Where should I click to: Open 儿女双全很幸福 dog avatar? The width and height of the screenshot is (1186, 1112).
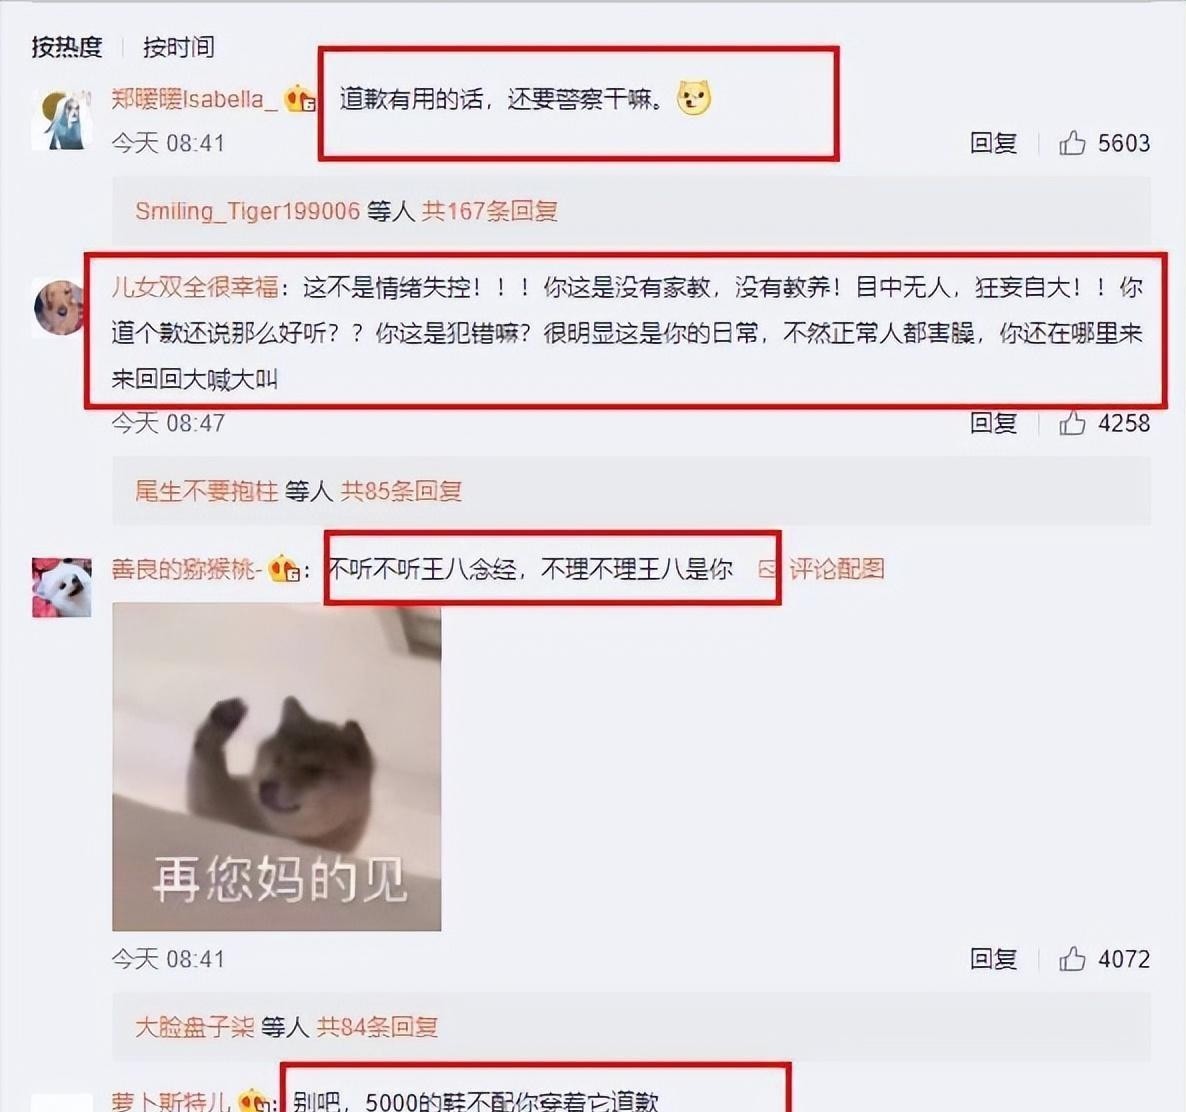pos(61,307)
